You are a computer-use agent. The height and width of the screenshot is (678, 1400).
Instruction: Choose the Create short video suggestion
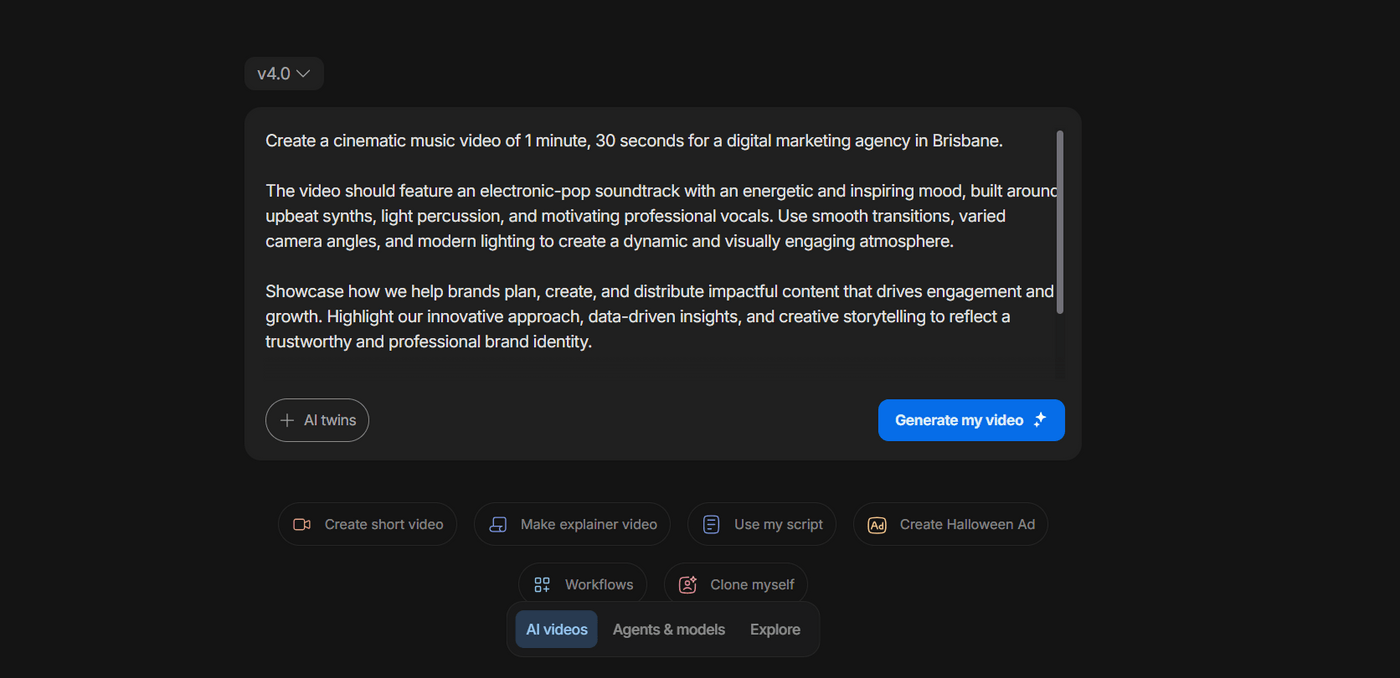coord(383,525)
